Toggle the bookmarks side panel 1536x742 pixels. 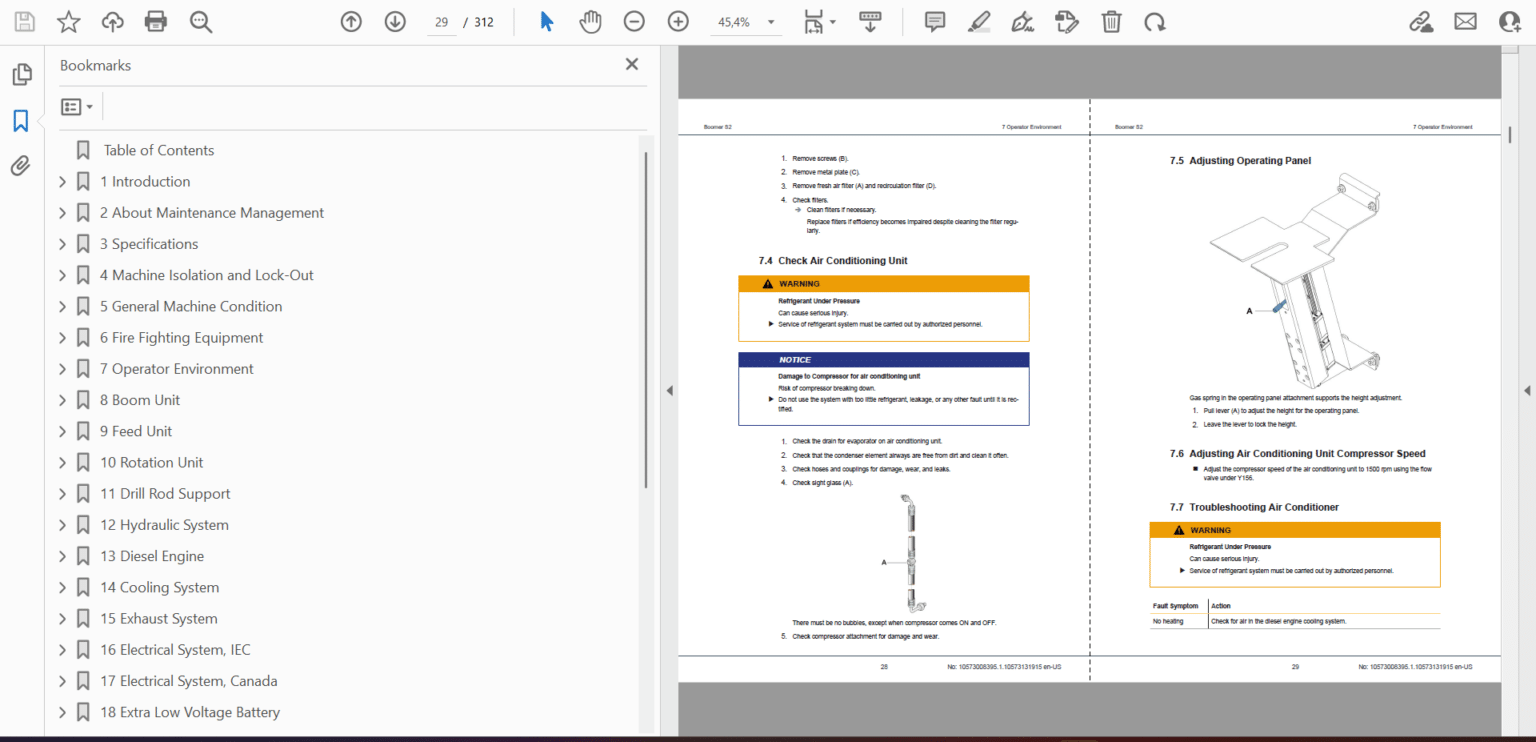pos(21,121)
